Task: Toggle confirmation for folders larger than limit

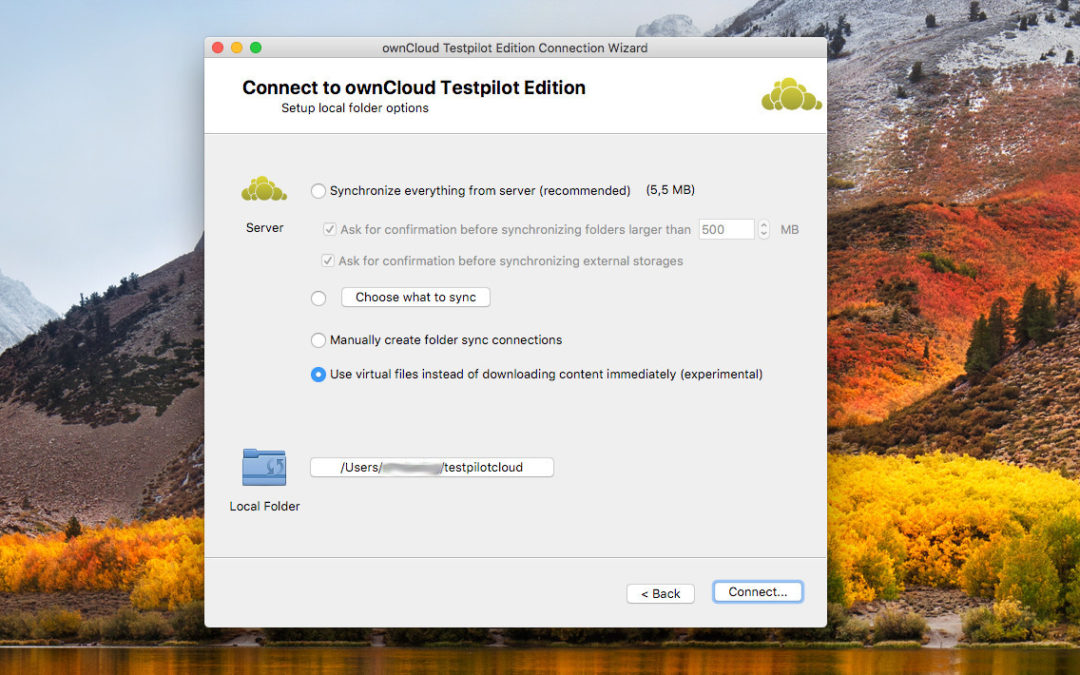Action: [x=330, y=229]
